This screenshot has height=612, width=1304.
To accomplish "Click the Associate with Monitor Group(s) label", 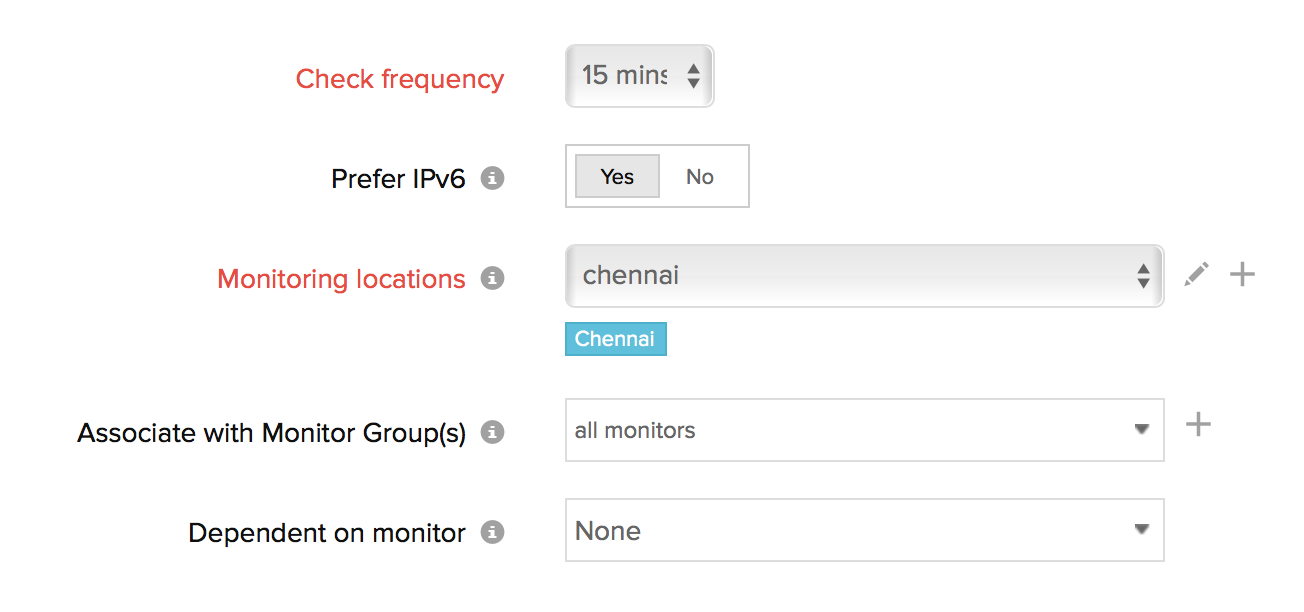I will click(272, 433).
